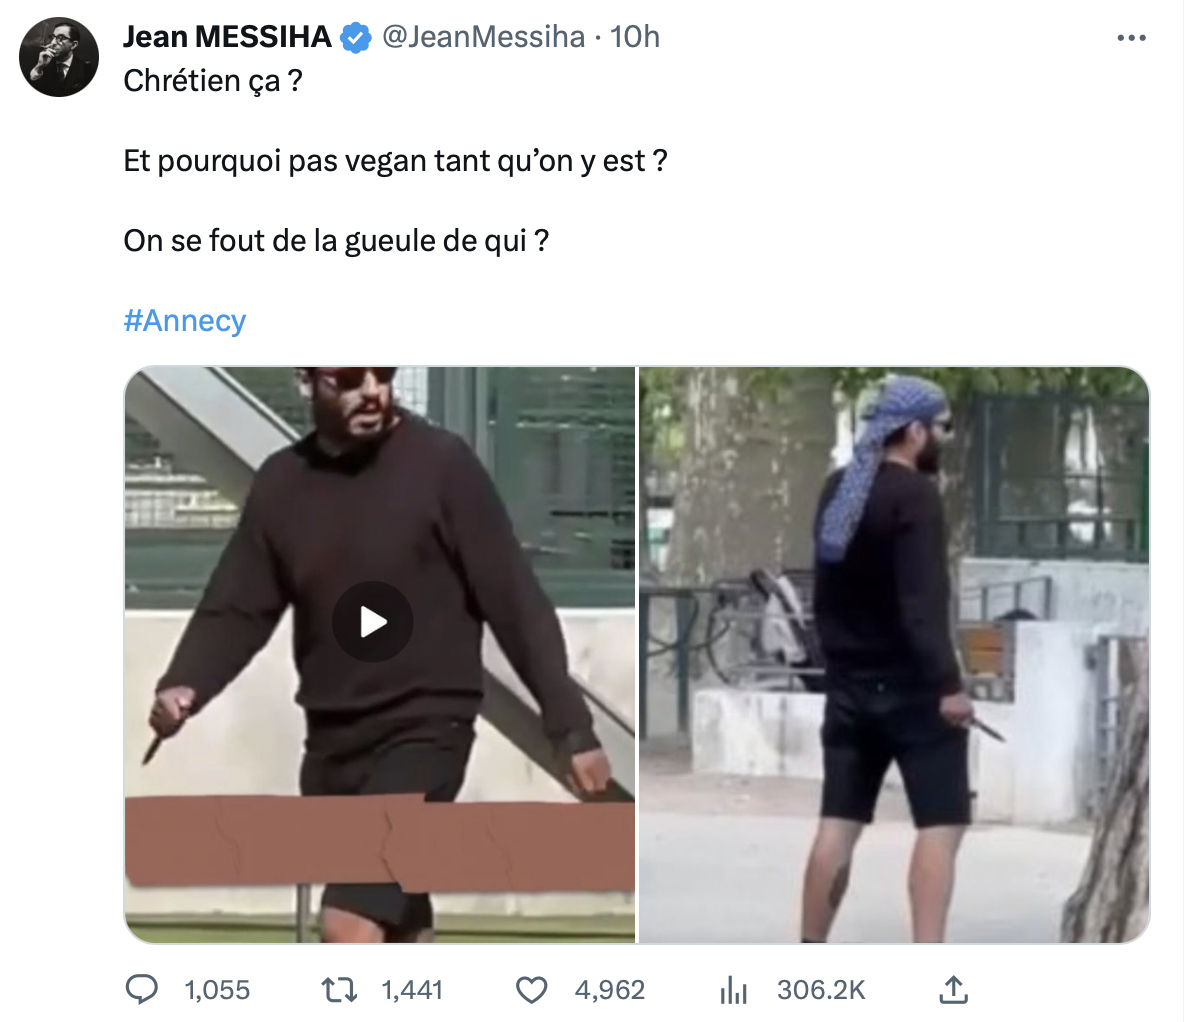Open the right media image
The width and height of the screenshot is (1184, 1022).
coord(894,655)
